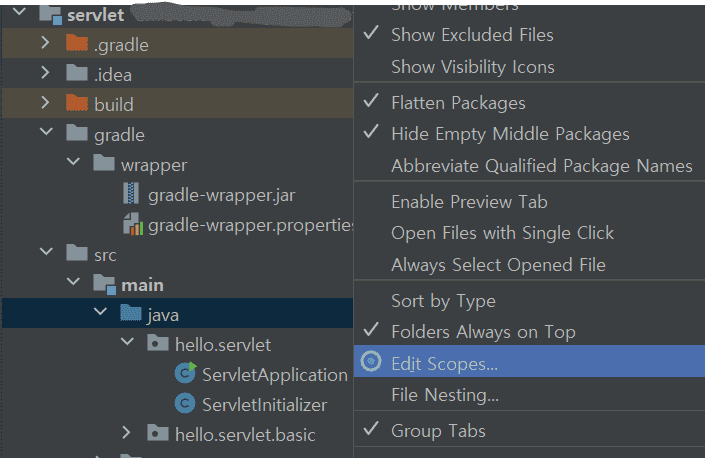Viewport: 705px width, 458px height.
Task: Toggle Hide Empty Middle Packages off
Action: 510,134
